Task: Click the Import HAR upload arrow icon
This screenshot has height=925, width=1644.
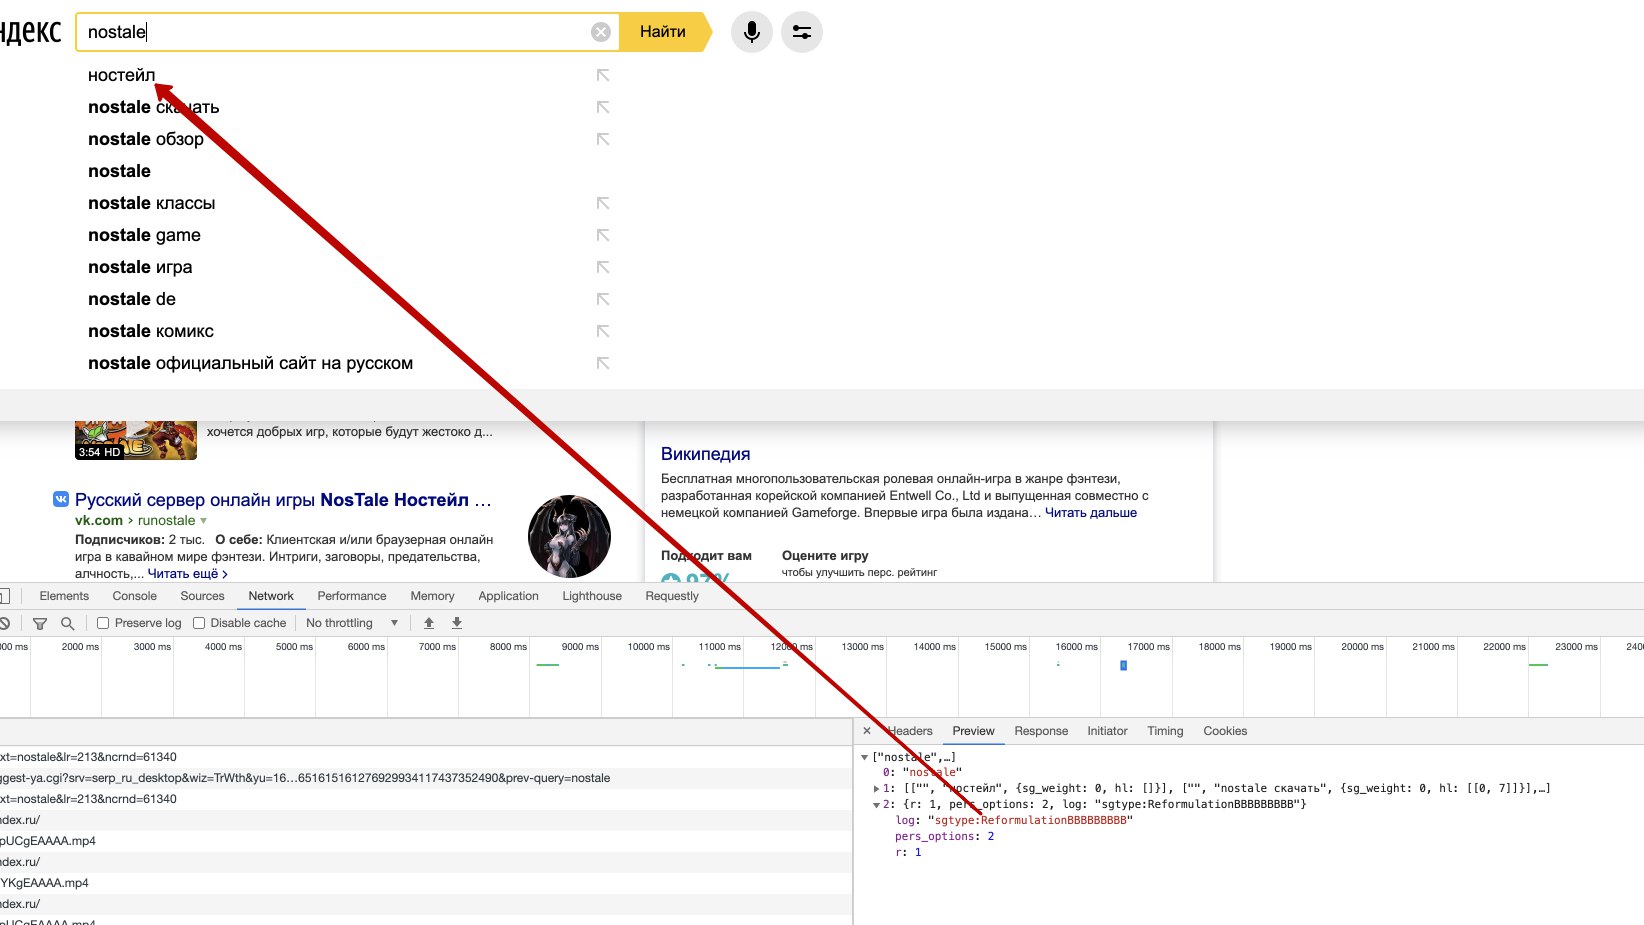Action: pyautogui.click(x=429, y=623)
